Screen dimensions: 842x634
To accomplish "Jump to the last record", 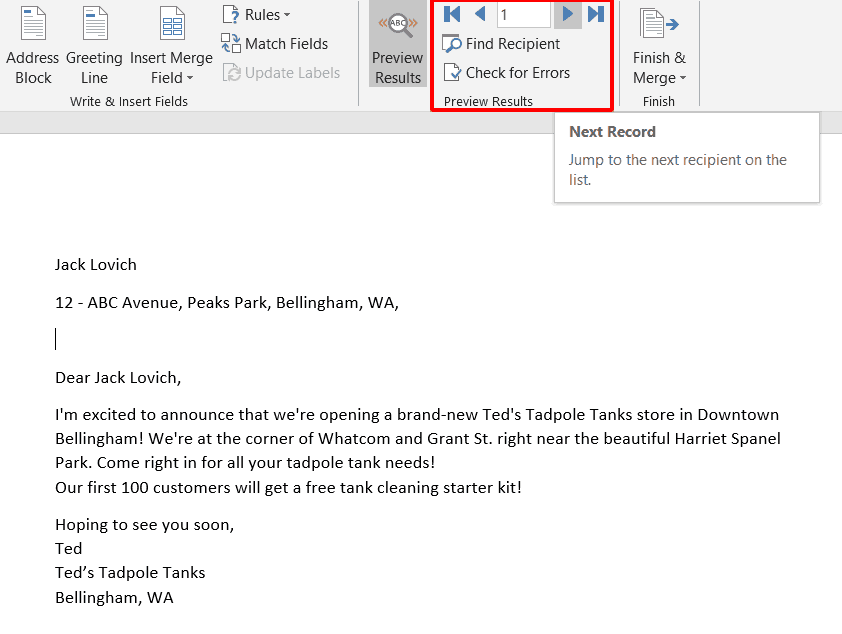I will [x=596, y=14].
